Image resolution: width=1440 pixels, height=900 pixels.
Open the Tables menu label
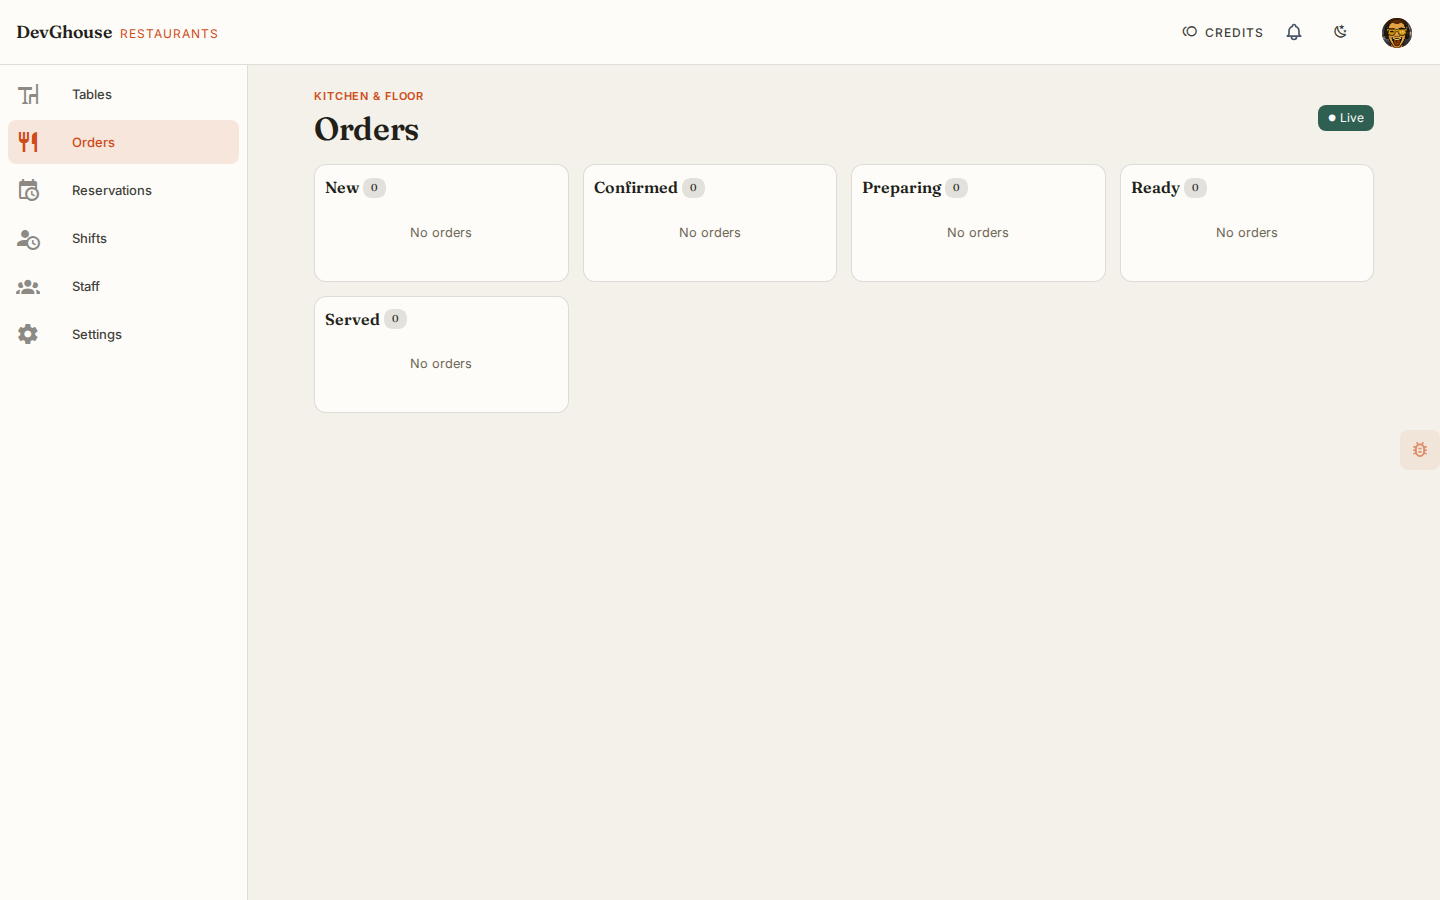pyautogui.click(x=92, y=94)
